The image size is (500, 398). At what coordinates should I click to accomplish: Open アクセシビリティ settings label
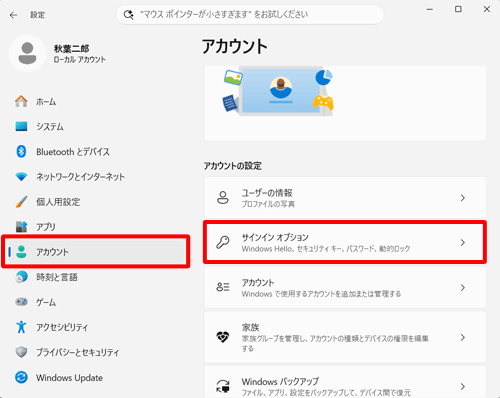tap(62, 327)
